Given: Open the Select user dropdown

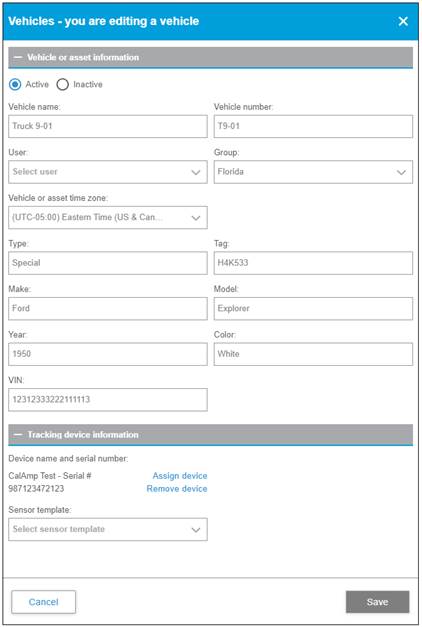Looking at the screenshot, I should pyautogui.click(x=108, y=172).
